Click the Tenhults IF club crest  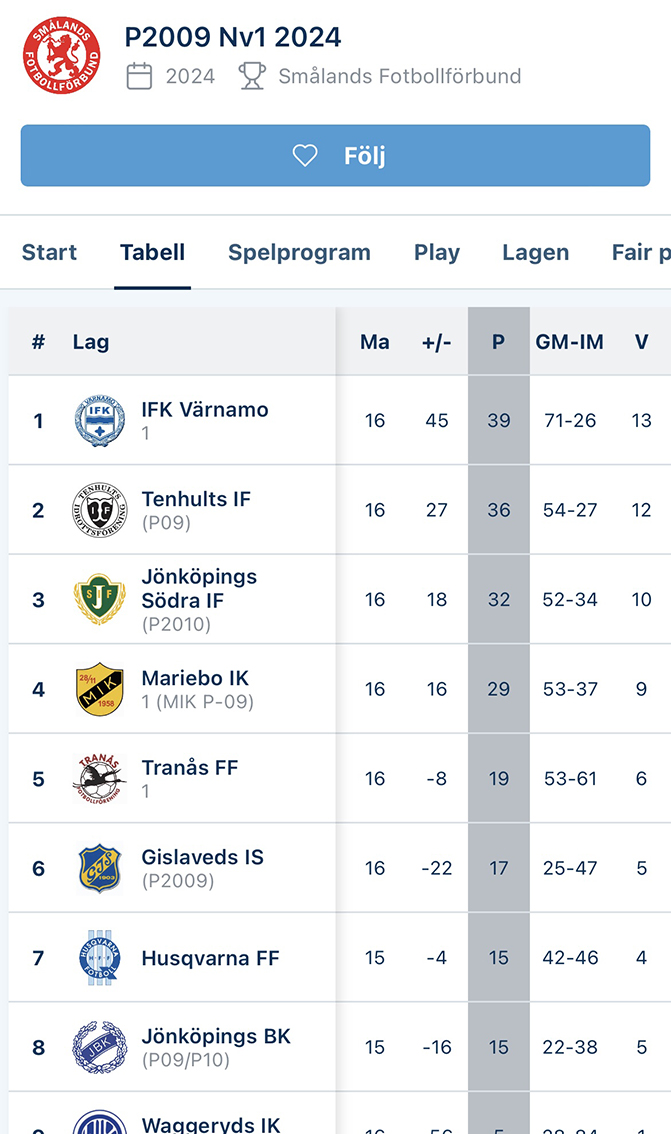100,510
